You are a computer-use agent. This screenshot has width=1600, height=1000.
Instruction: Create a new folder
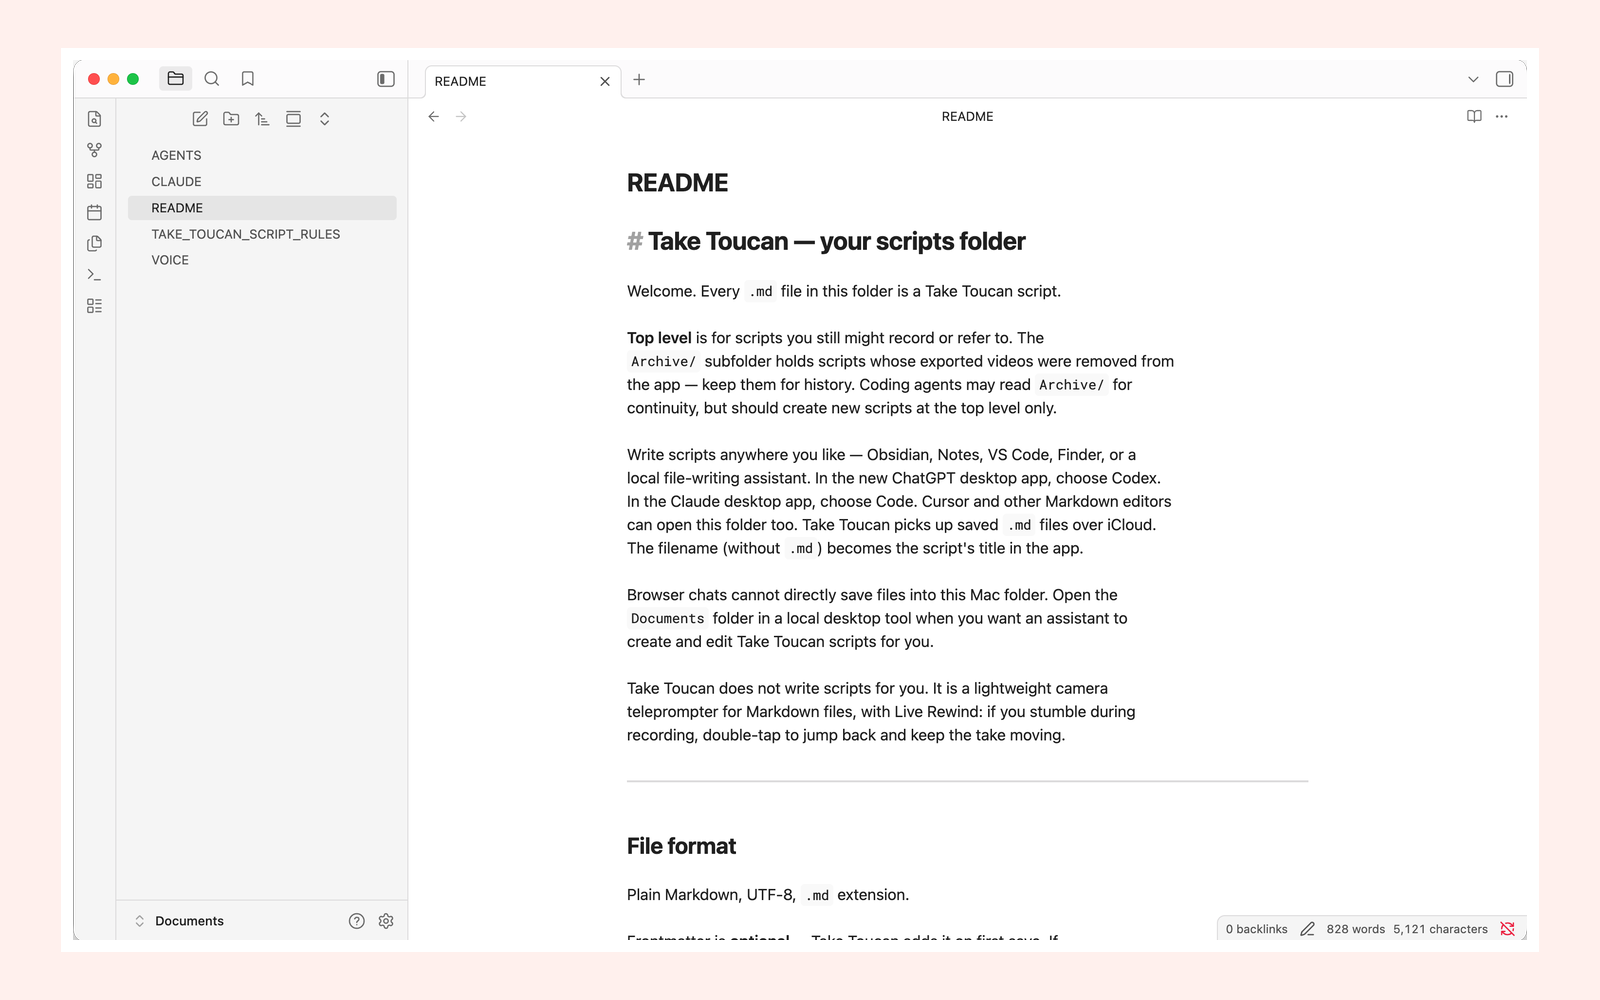pos(231,119)
